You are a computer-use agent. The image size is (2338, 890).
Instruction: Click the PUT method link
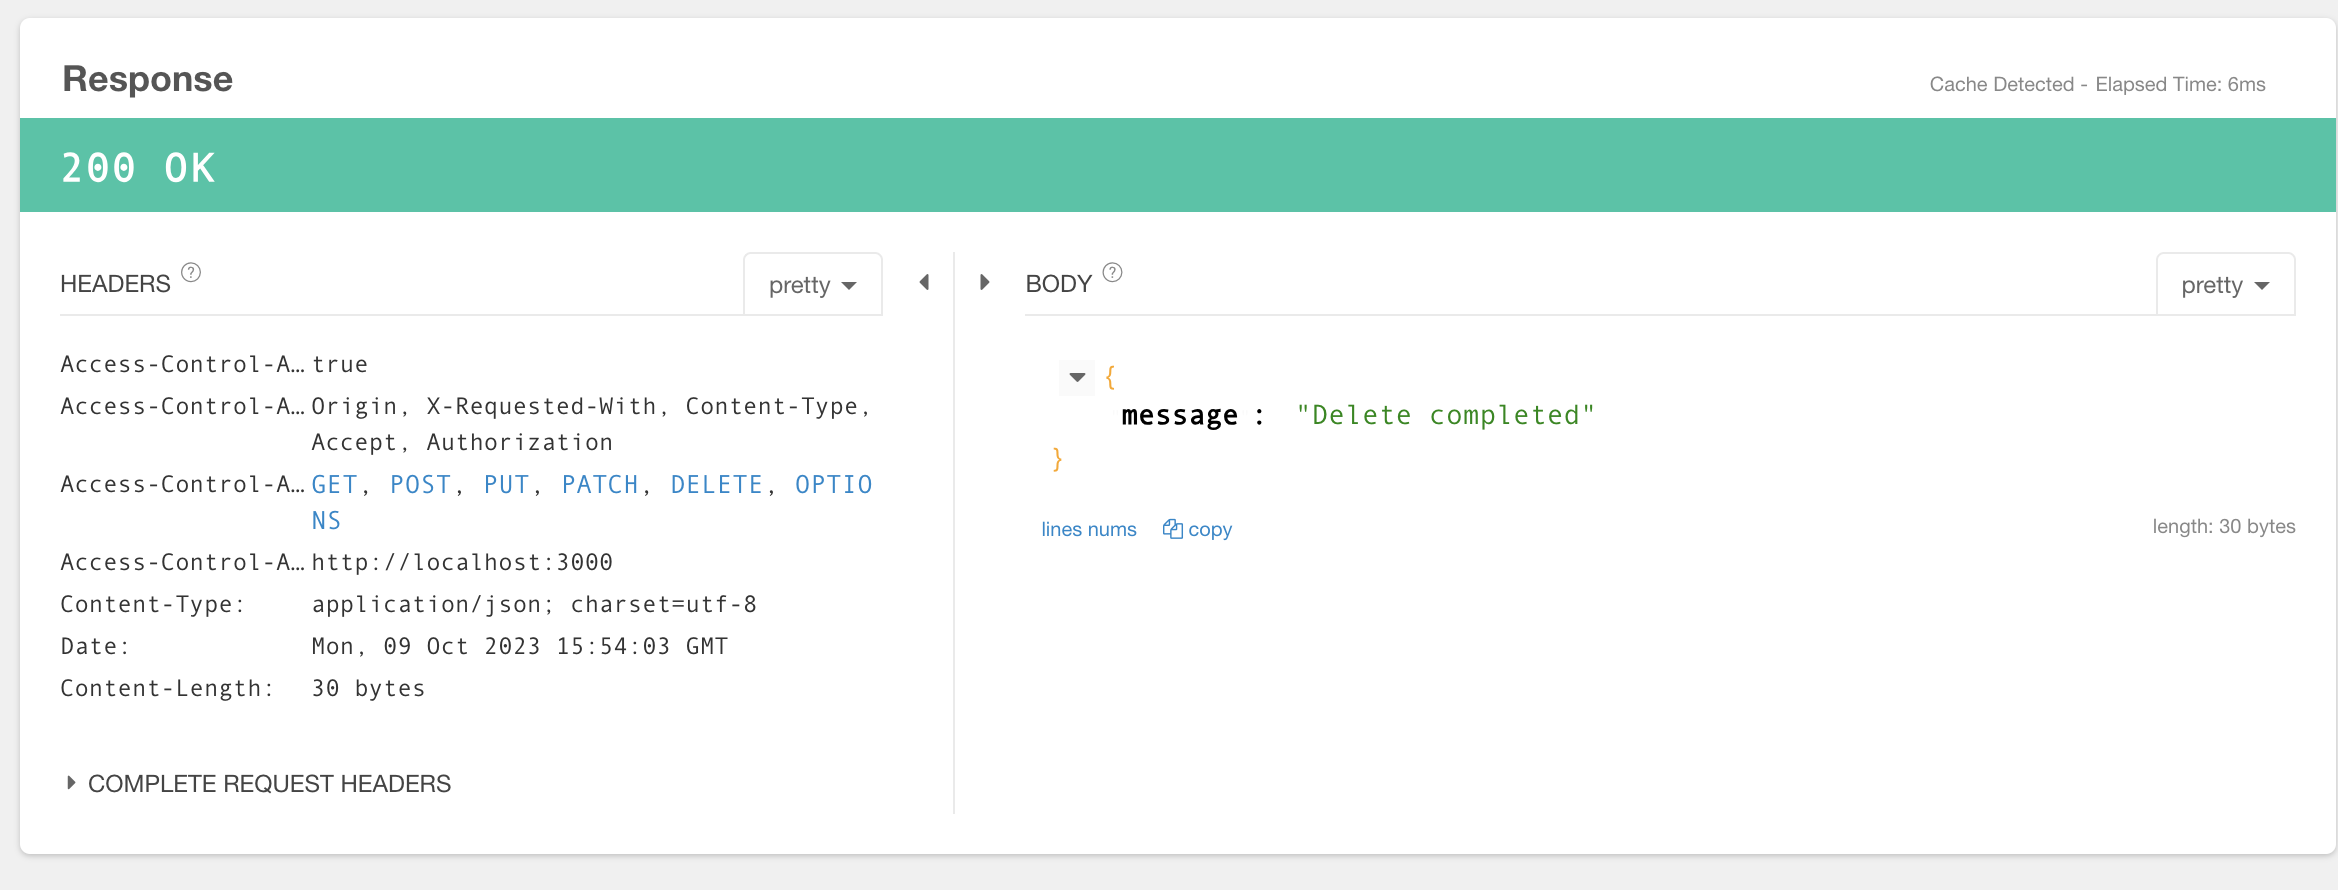click(507, 485)
